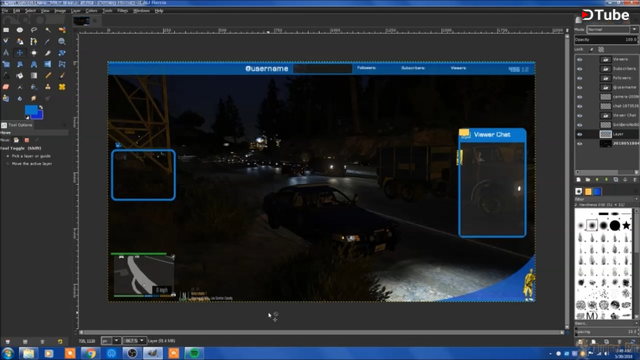The width and height of the screenshot is (640, 360).
Task: Select the Heal tool
Action: (62, 87)
